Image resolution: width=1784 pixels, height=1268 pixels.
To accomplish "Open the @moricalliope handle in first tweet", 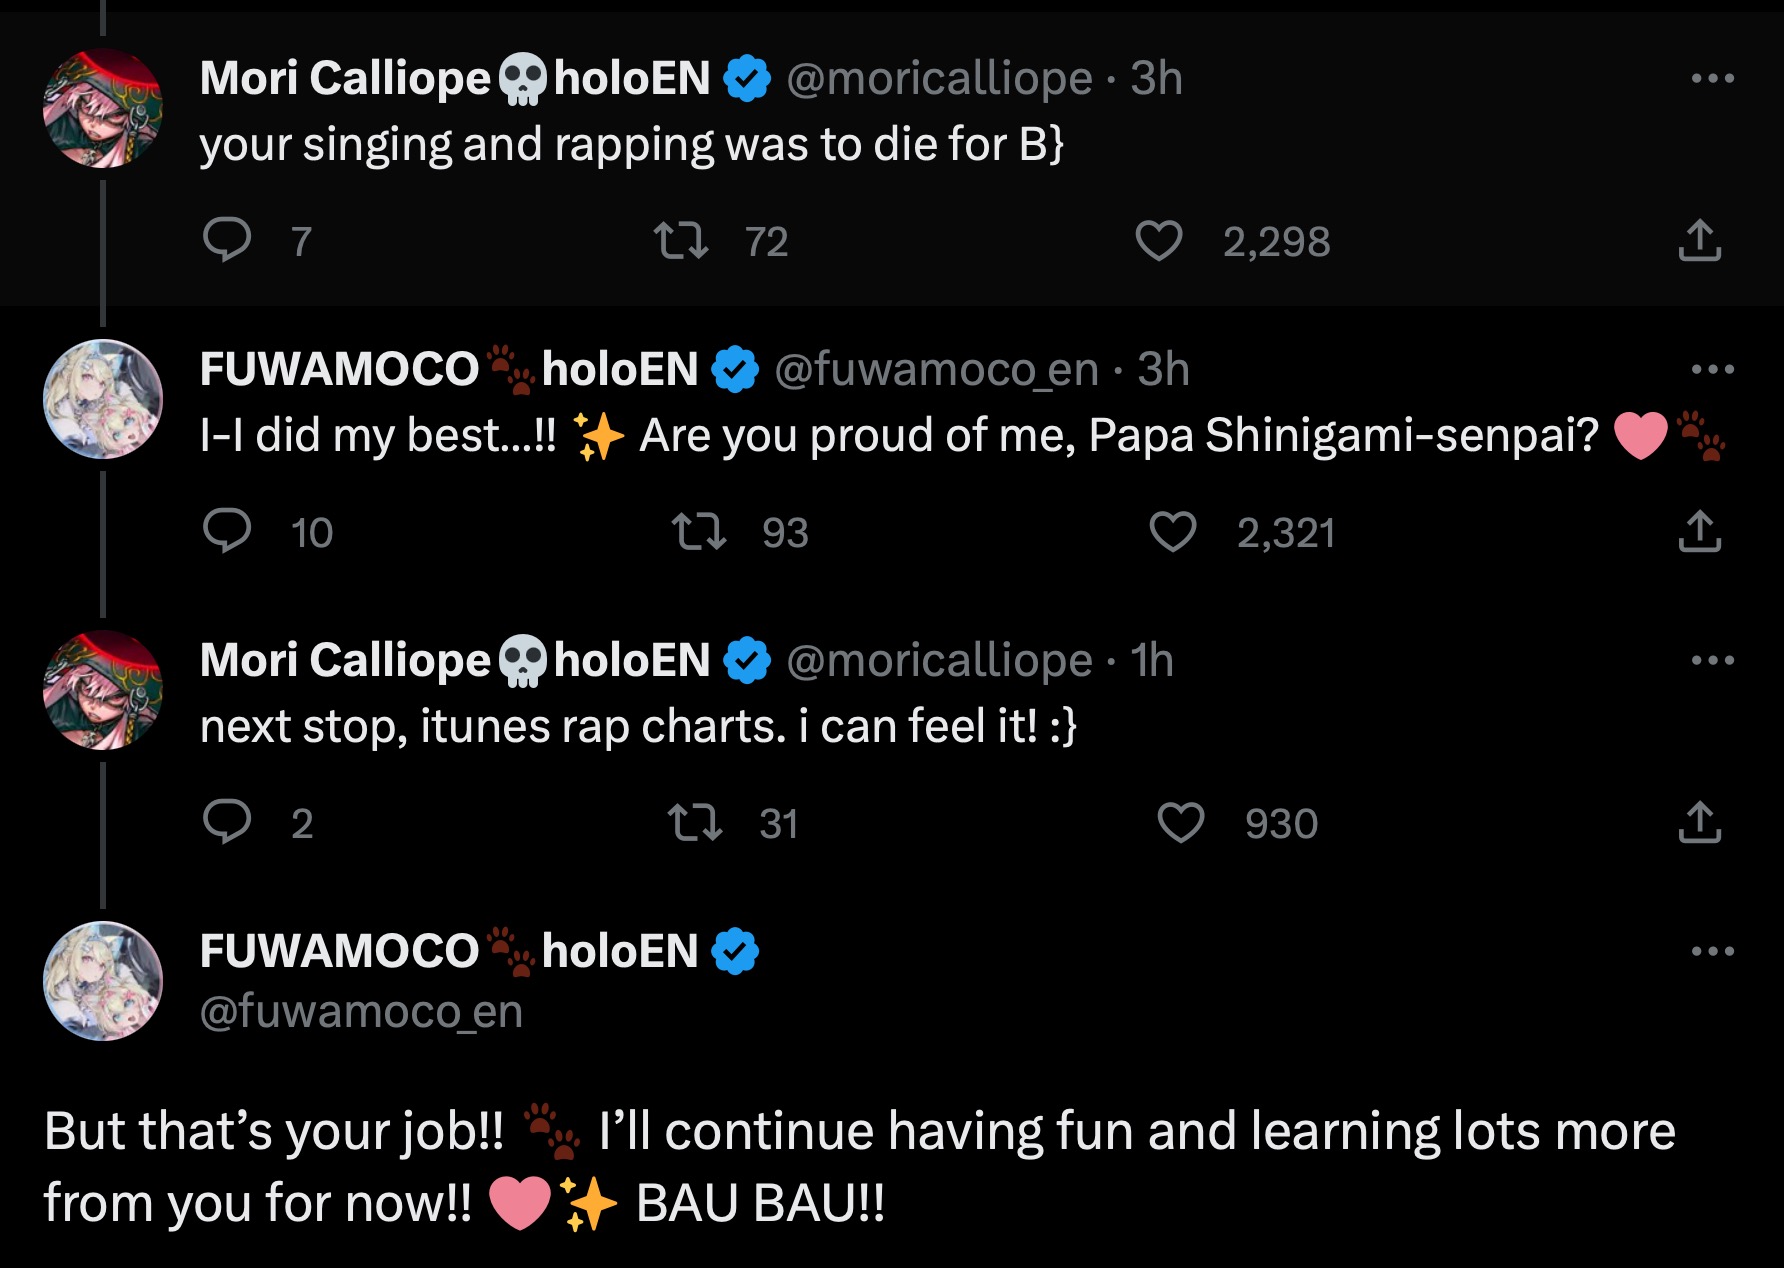I will pyautogui.click(x=939, y=78).
